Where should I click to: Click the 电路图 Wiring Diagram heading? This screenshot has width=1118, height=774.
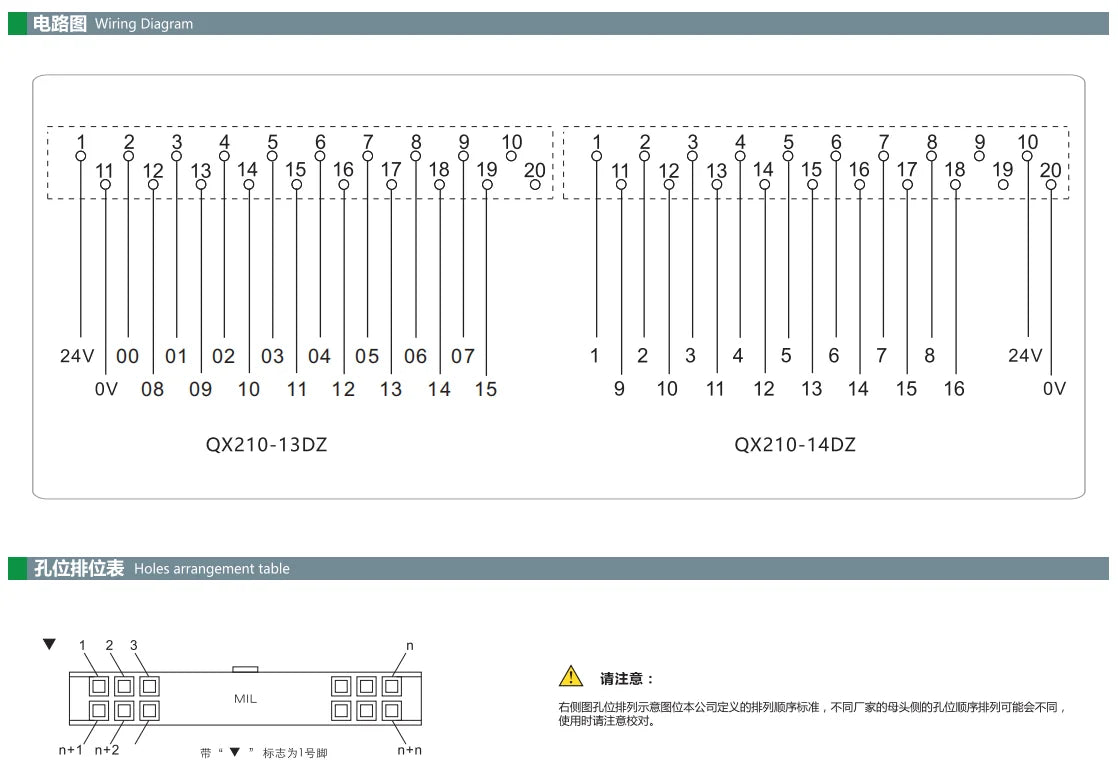(113, 24)
